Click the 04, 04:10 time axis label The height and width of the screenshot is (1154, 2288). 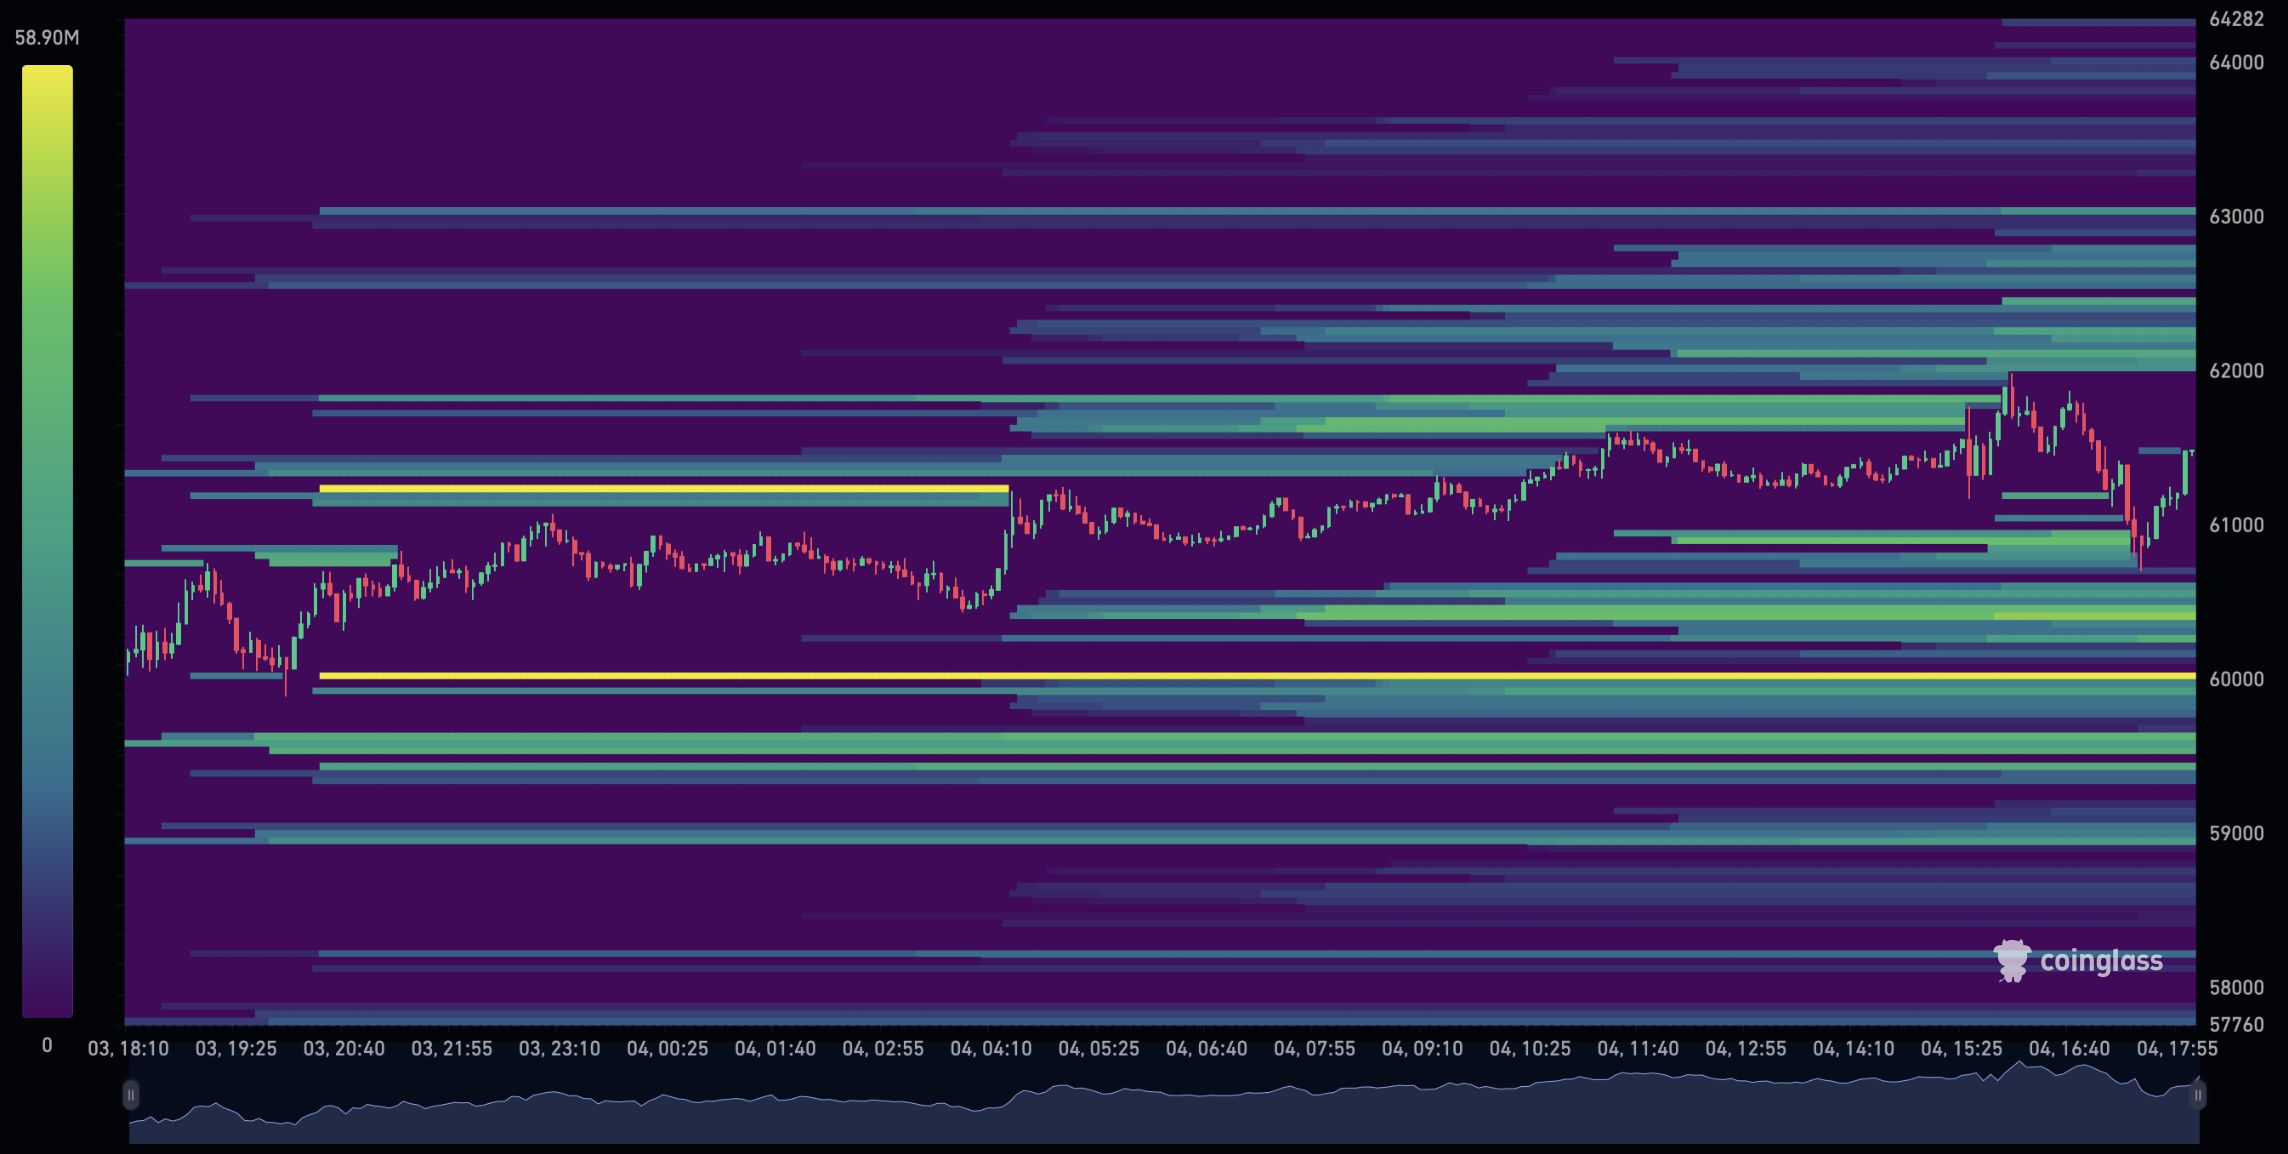pos(990,1049)
